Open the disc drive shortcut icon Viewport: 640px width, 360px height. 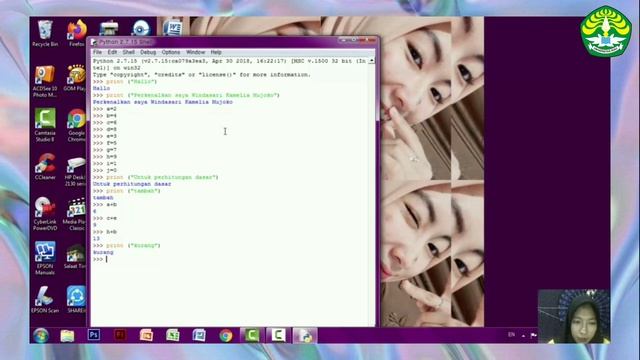pyautogui.click(x=141, y=28)
